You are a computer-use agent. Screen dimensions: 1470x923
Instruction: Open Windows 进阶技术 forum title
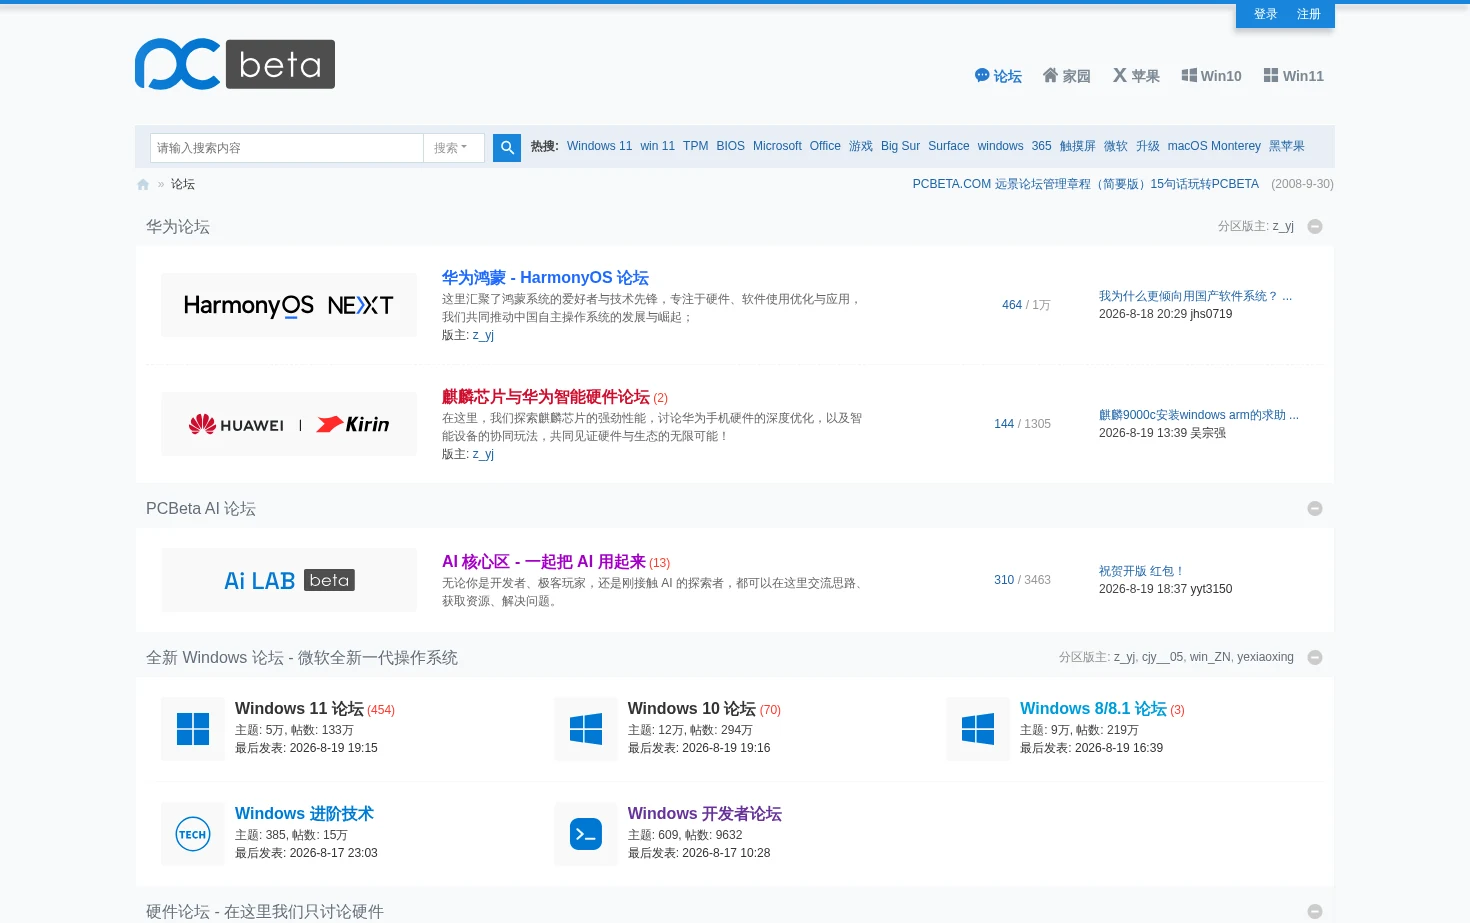click(304, 814)
